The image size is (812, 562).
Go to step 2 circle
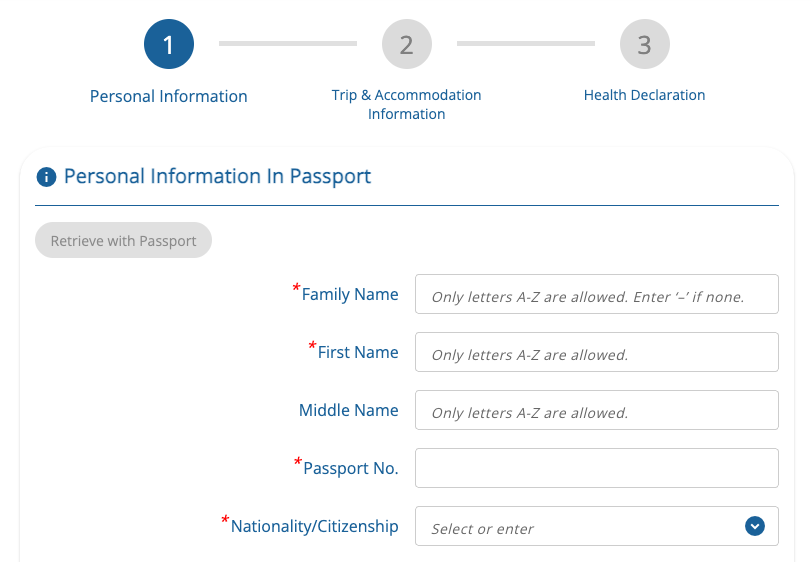tap(406, 45)
